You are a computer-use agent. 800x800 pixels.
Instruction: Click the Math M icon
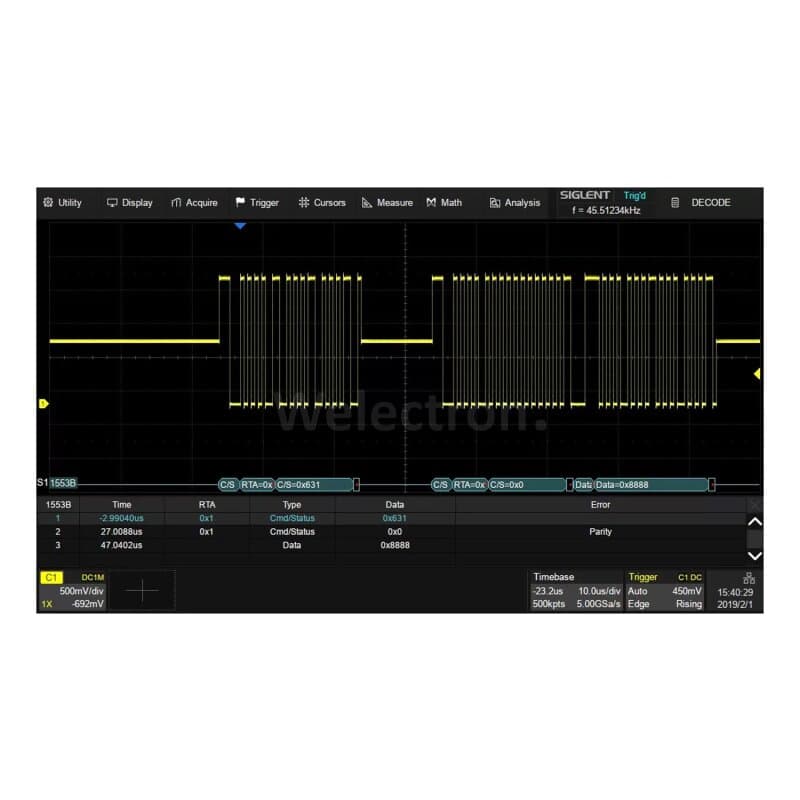tap(431, 203)
